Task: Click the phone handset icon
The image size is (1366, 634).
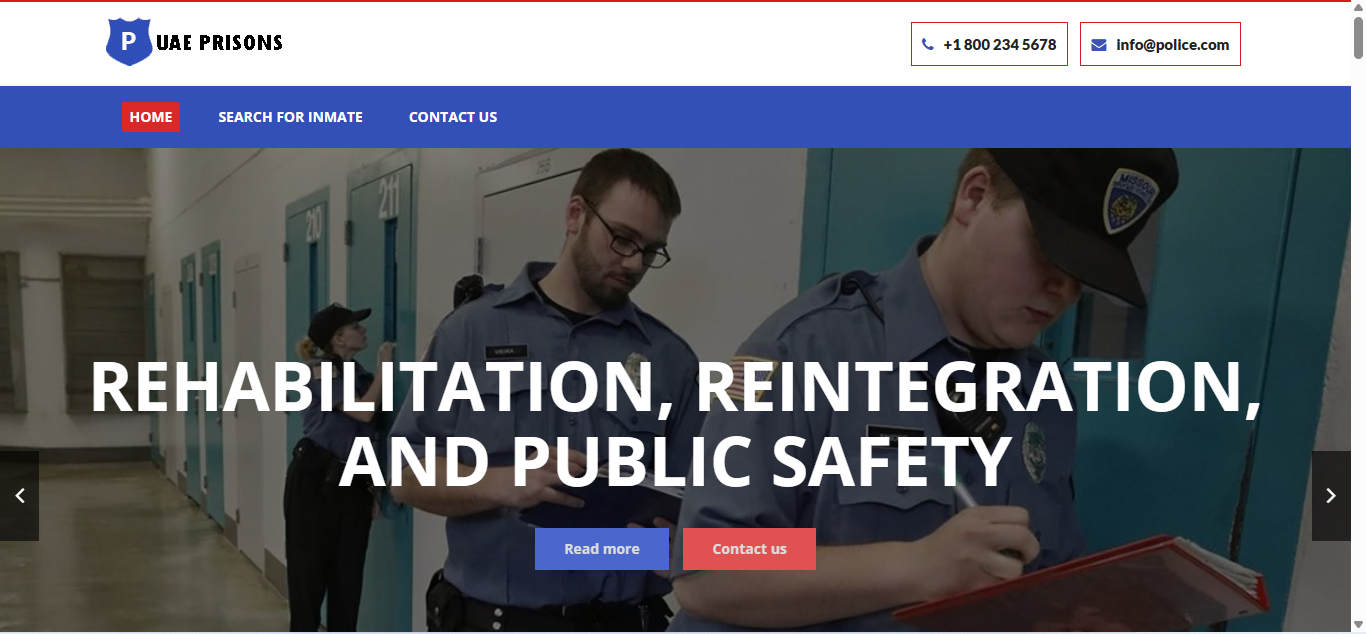Action: 928,45
